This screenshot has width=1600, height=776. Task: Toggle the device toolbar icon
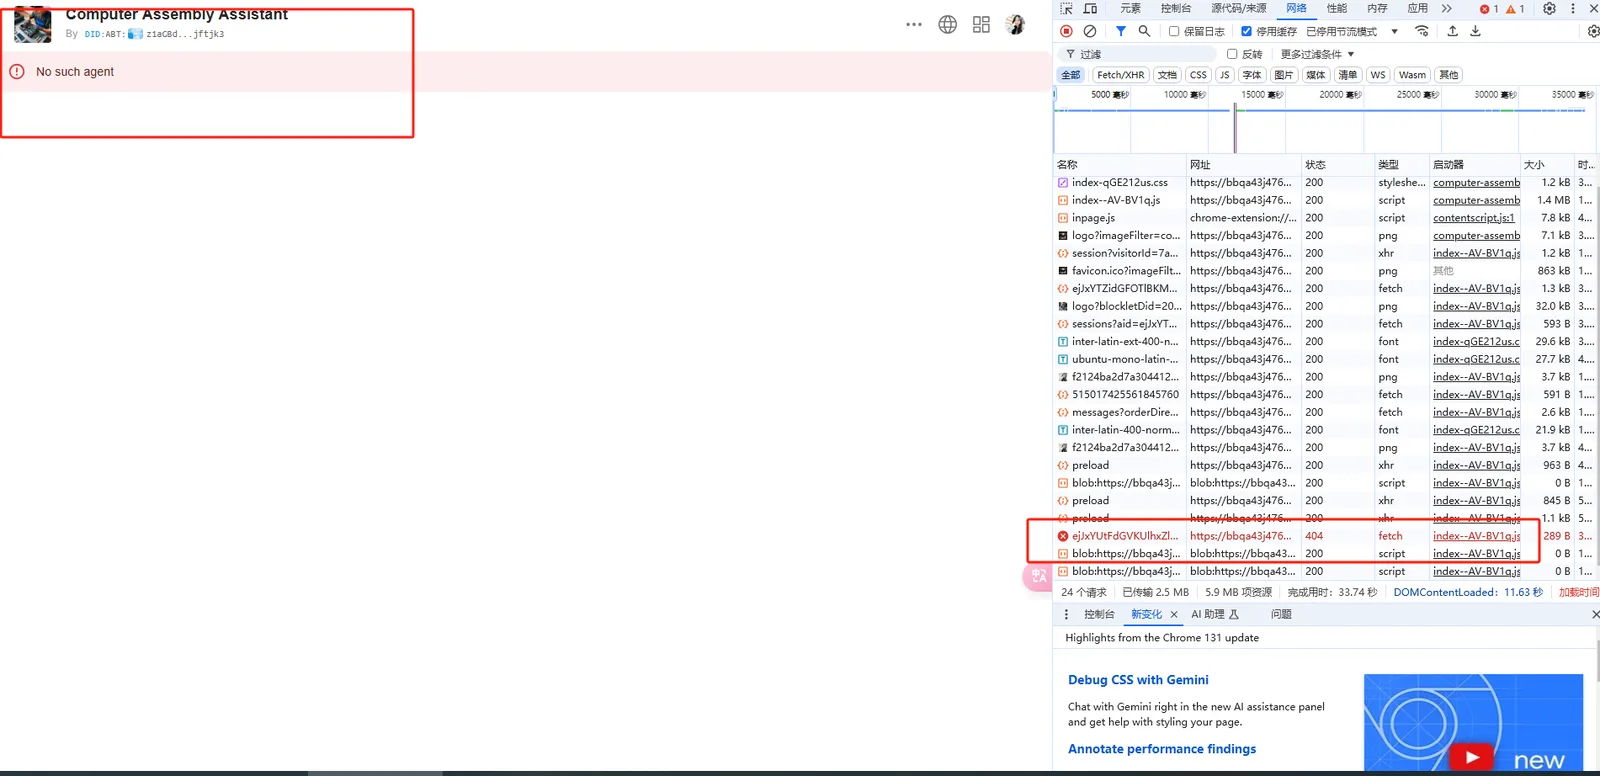pyautogui.click(x=1090, y=8)
